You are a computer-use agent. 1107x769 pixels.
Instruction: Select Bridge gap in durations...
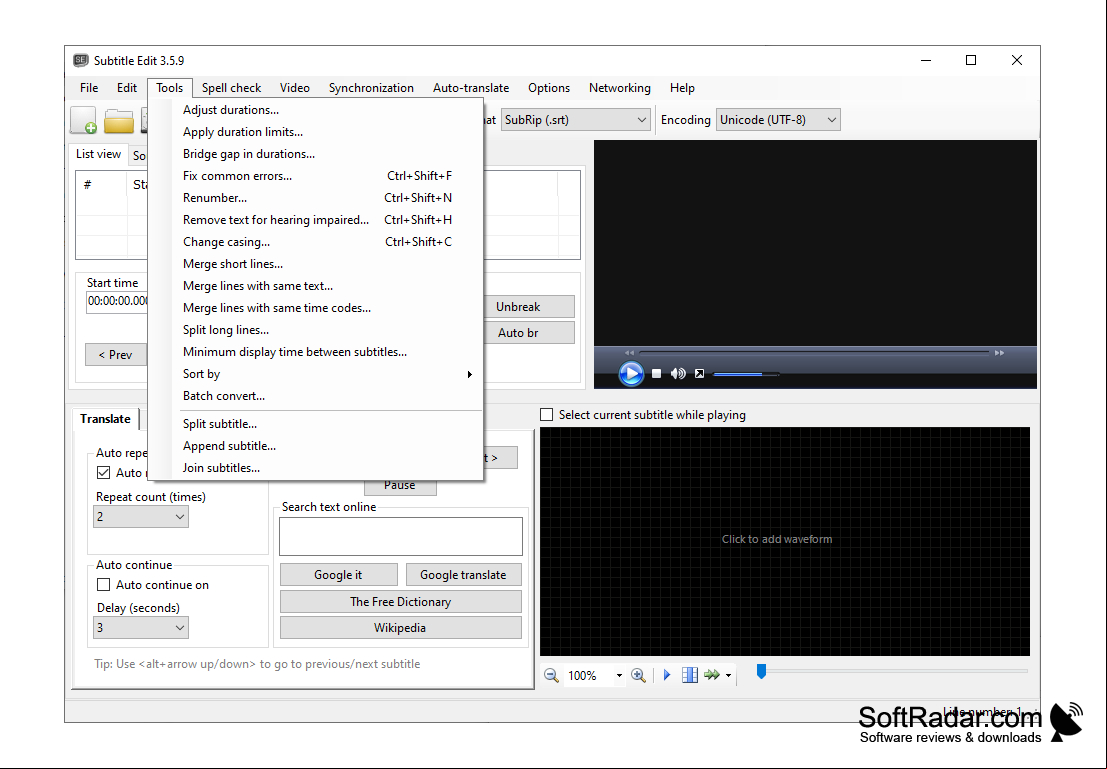326,154
